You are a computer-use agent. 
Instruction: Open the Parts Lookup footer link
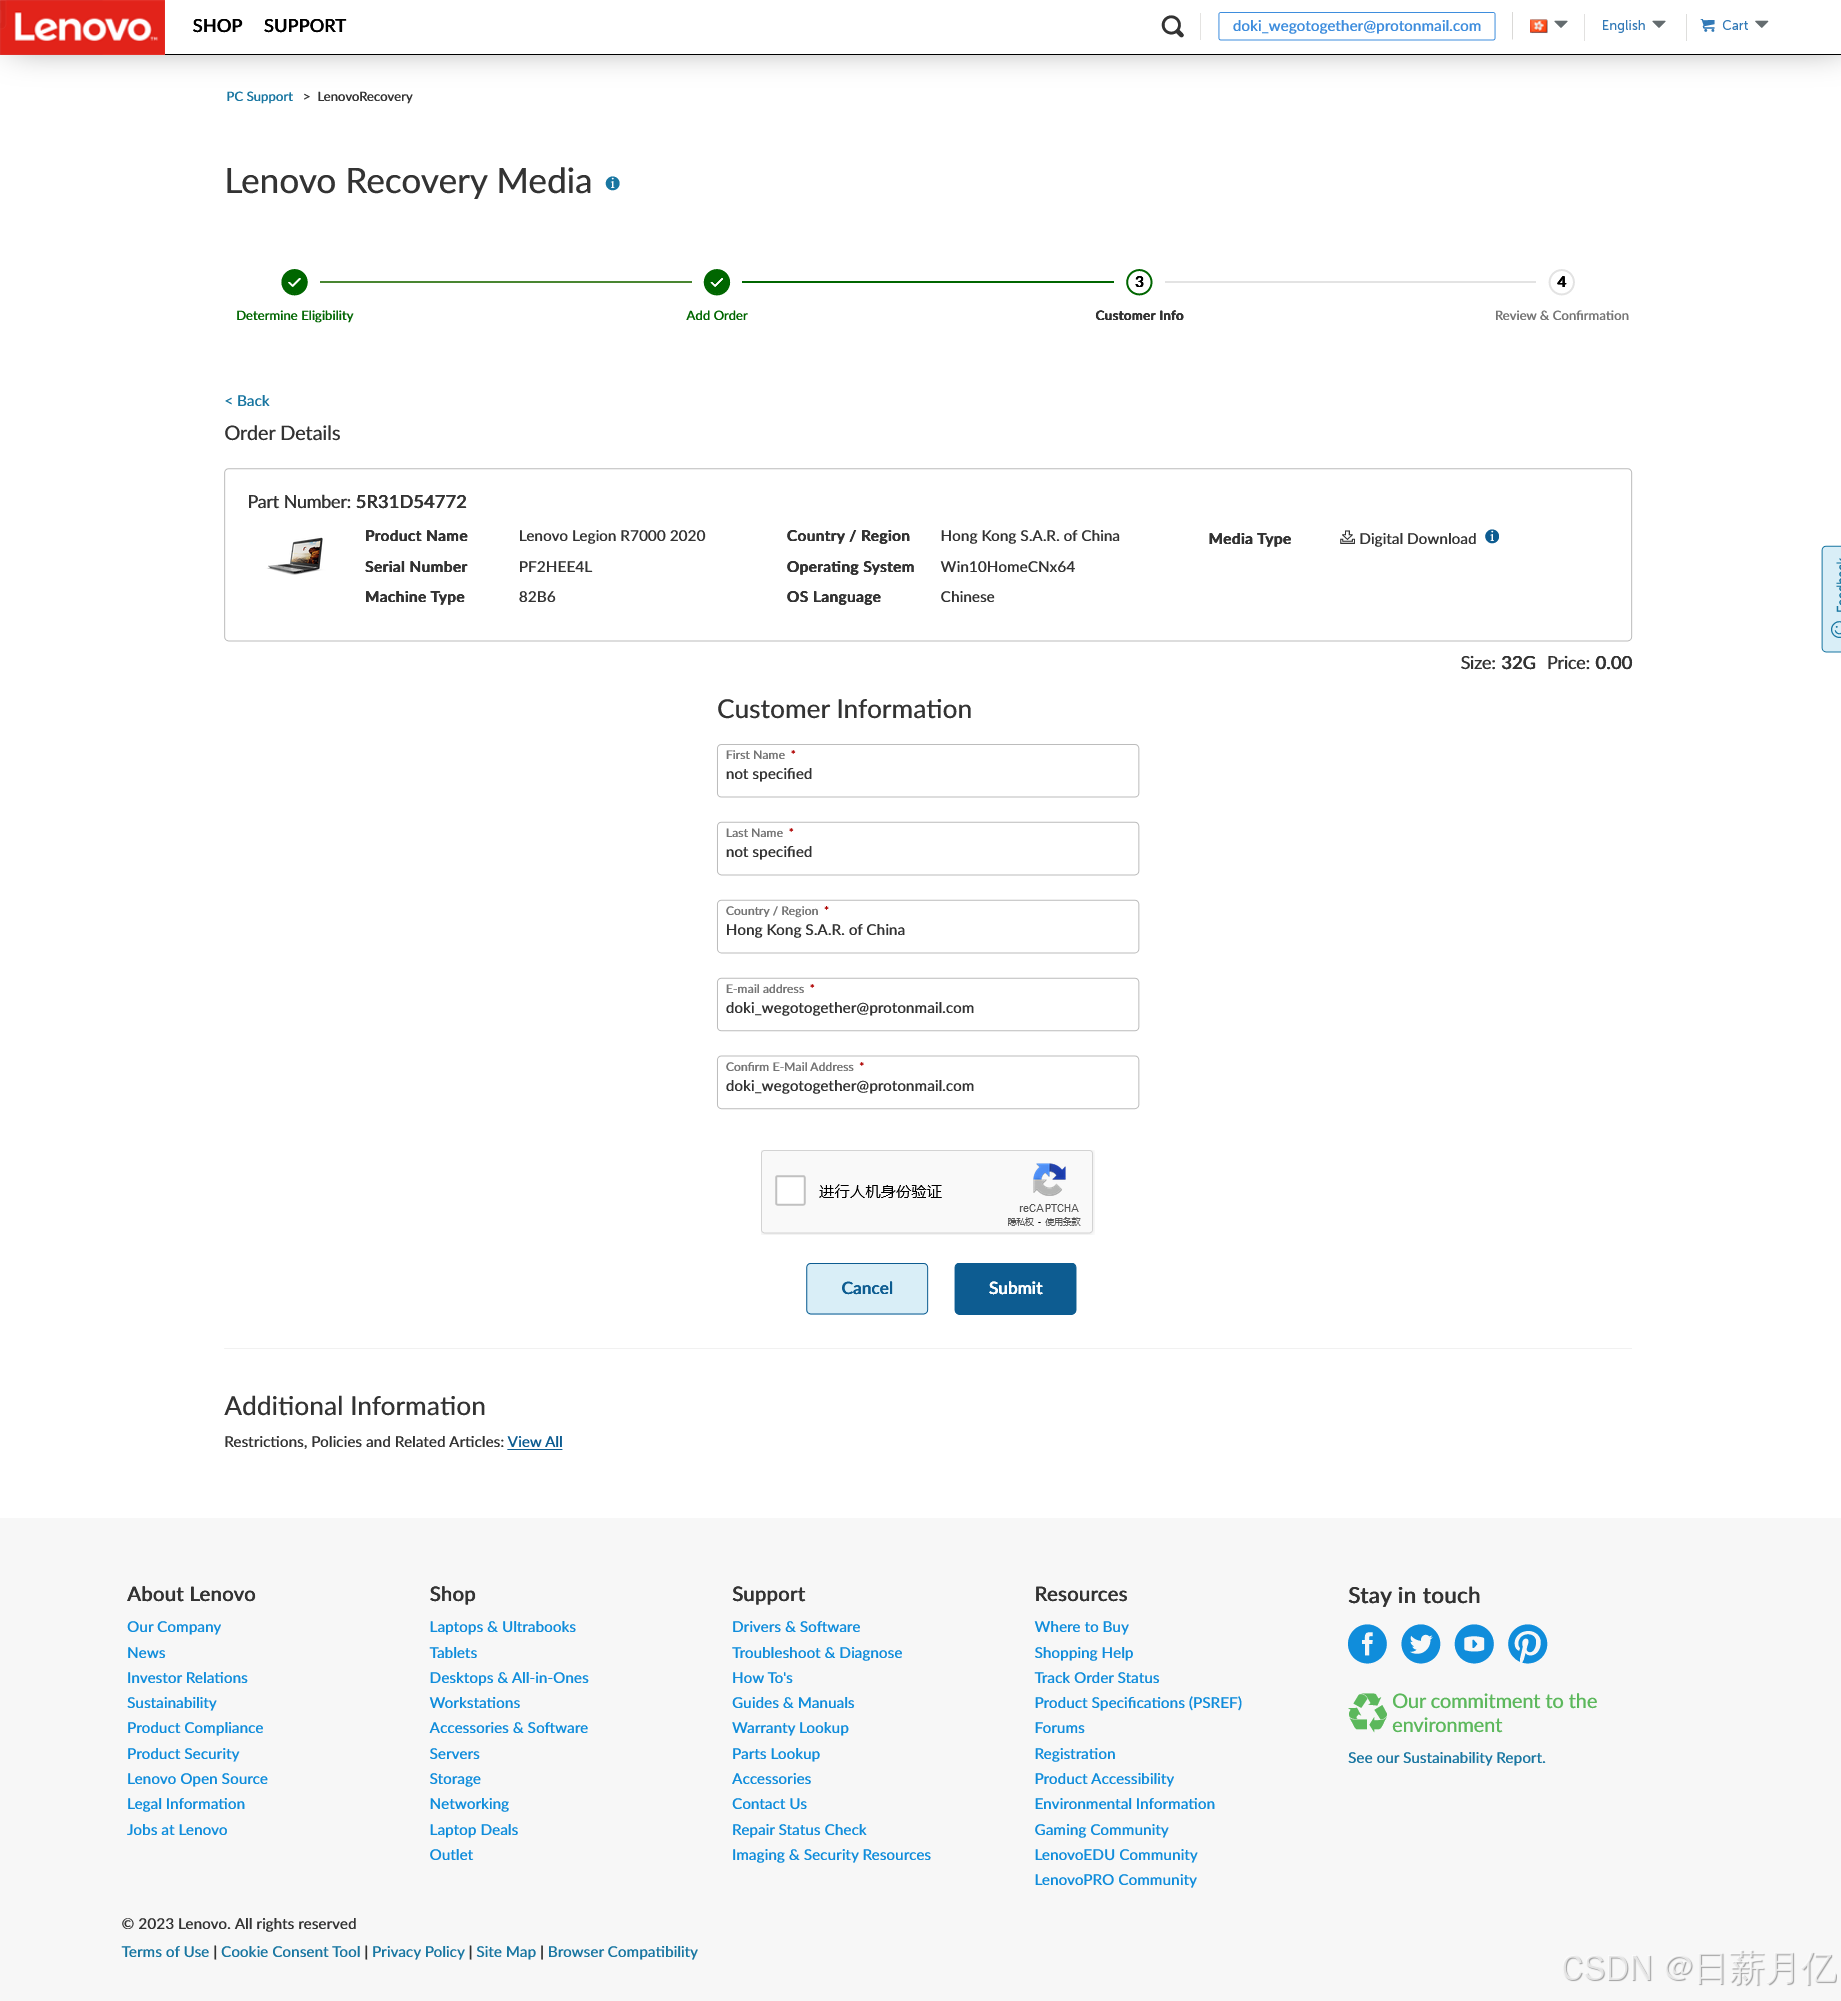tap(775, 1754)
